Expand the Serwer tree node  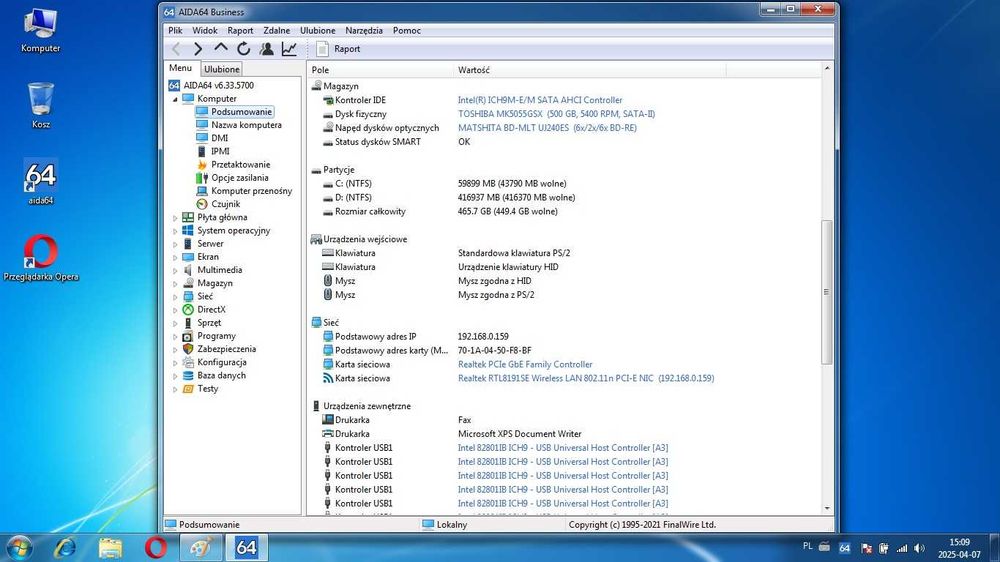[x=175, y=244]
